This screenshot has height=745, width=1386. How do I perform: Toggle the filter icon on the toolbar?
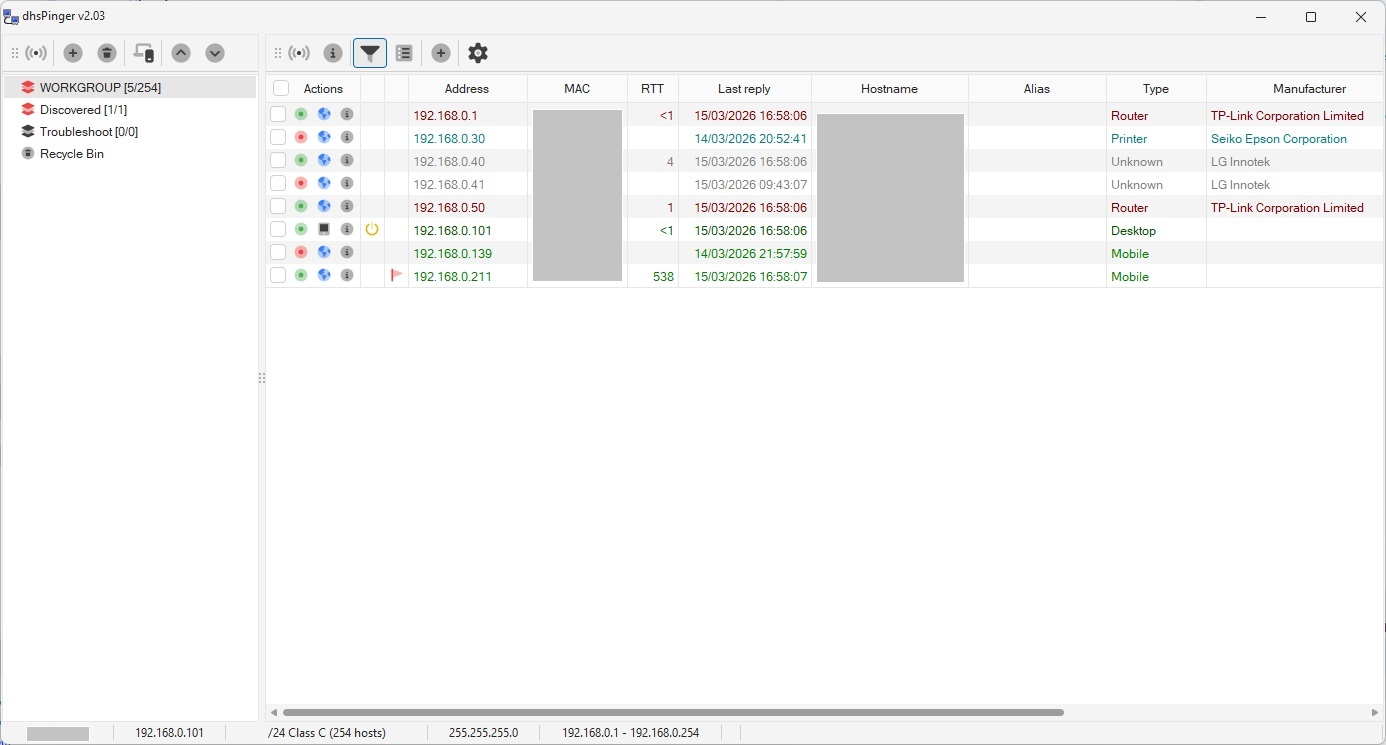tap(370, 53)
